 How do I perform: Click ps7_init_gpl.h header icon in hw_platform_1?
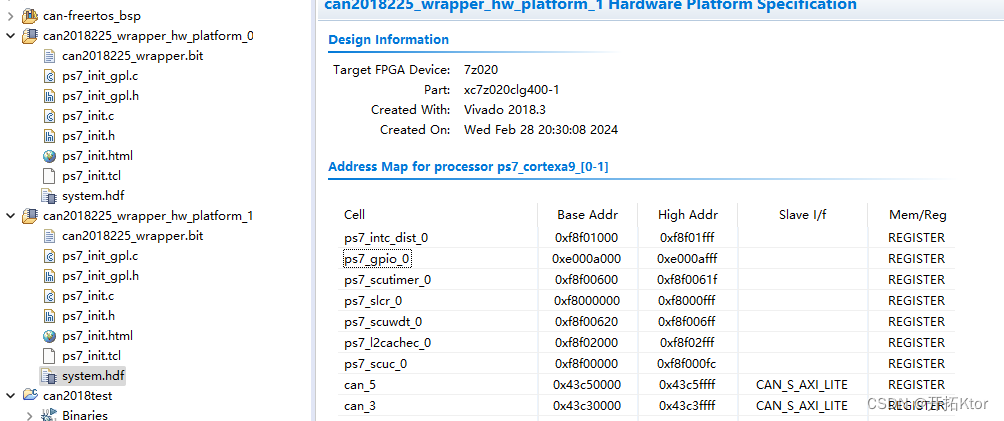tap(49, 276)
